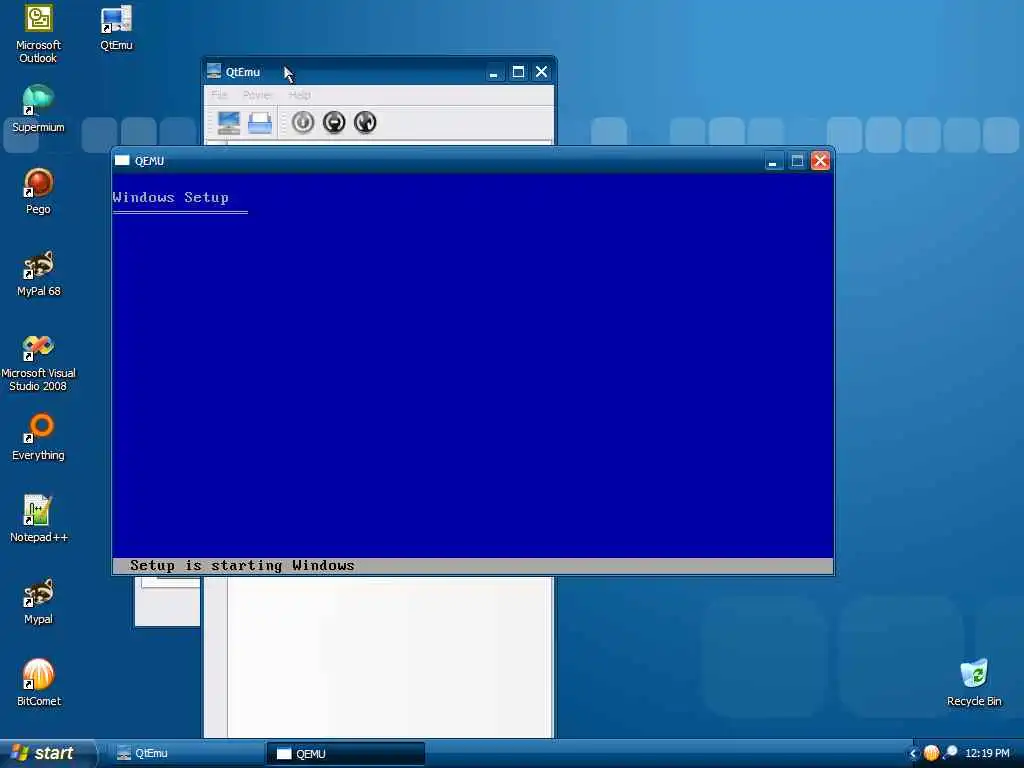This screenshot has width=1024, height=768.
Task: Switch to QtEmu taskbar button
Action: [185, 754]
